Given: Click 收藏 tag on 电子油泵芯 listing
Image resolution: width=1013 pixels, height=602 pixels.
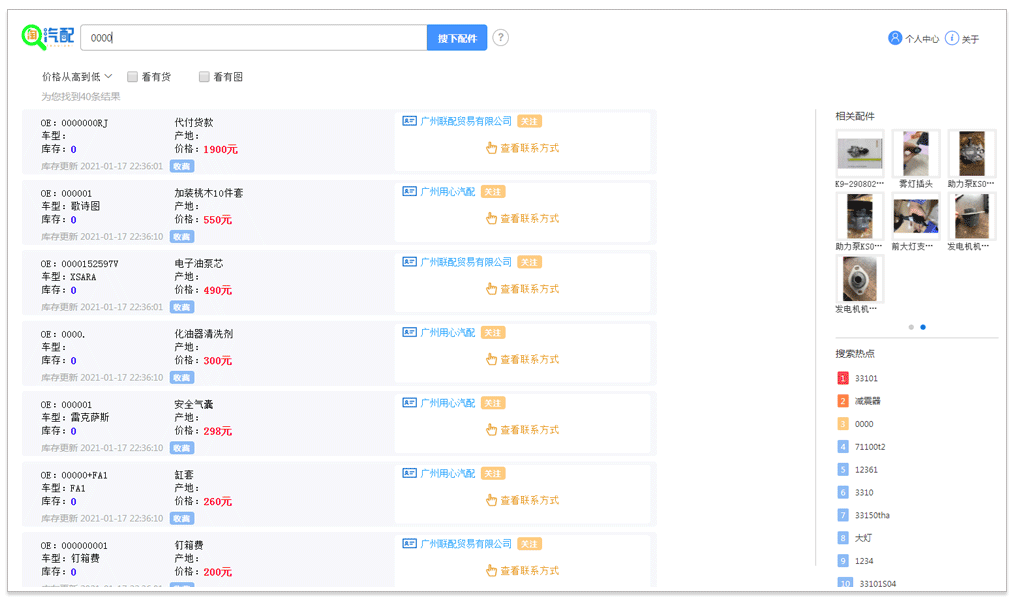Looking at the screenshot, I should click(x=181, y=307).
